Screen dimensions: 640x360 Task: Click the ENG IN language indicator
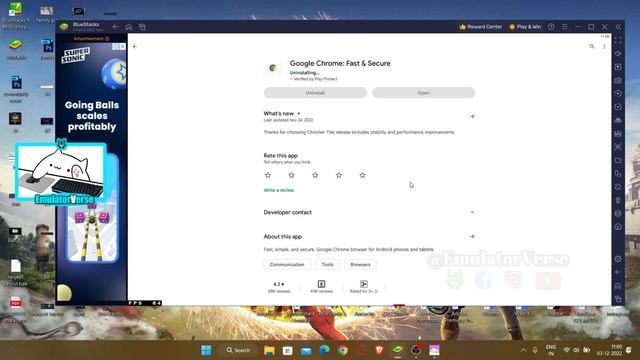551,350
